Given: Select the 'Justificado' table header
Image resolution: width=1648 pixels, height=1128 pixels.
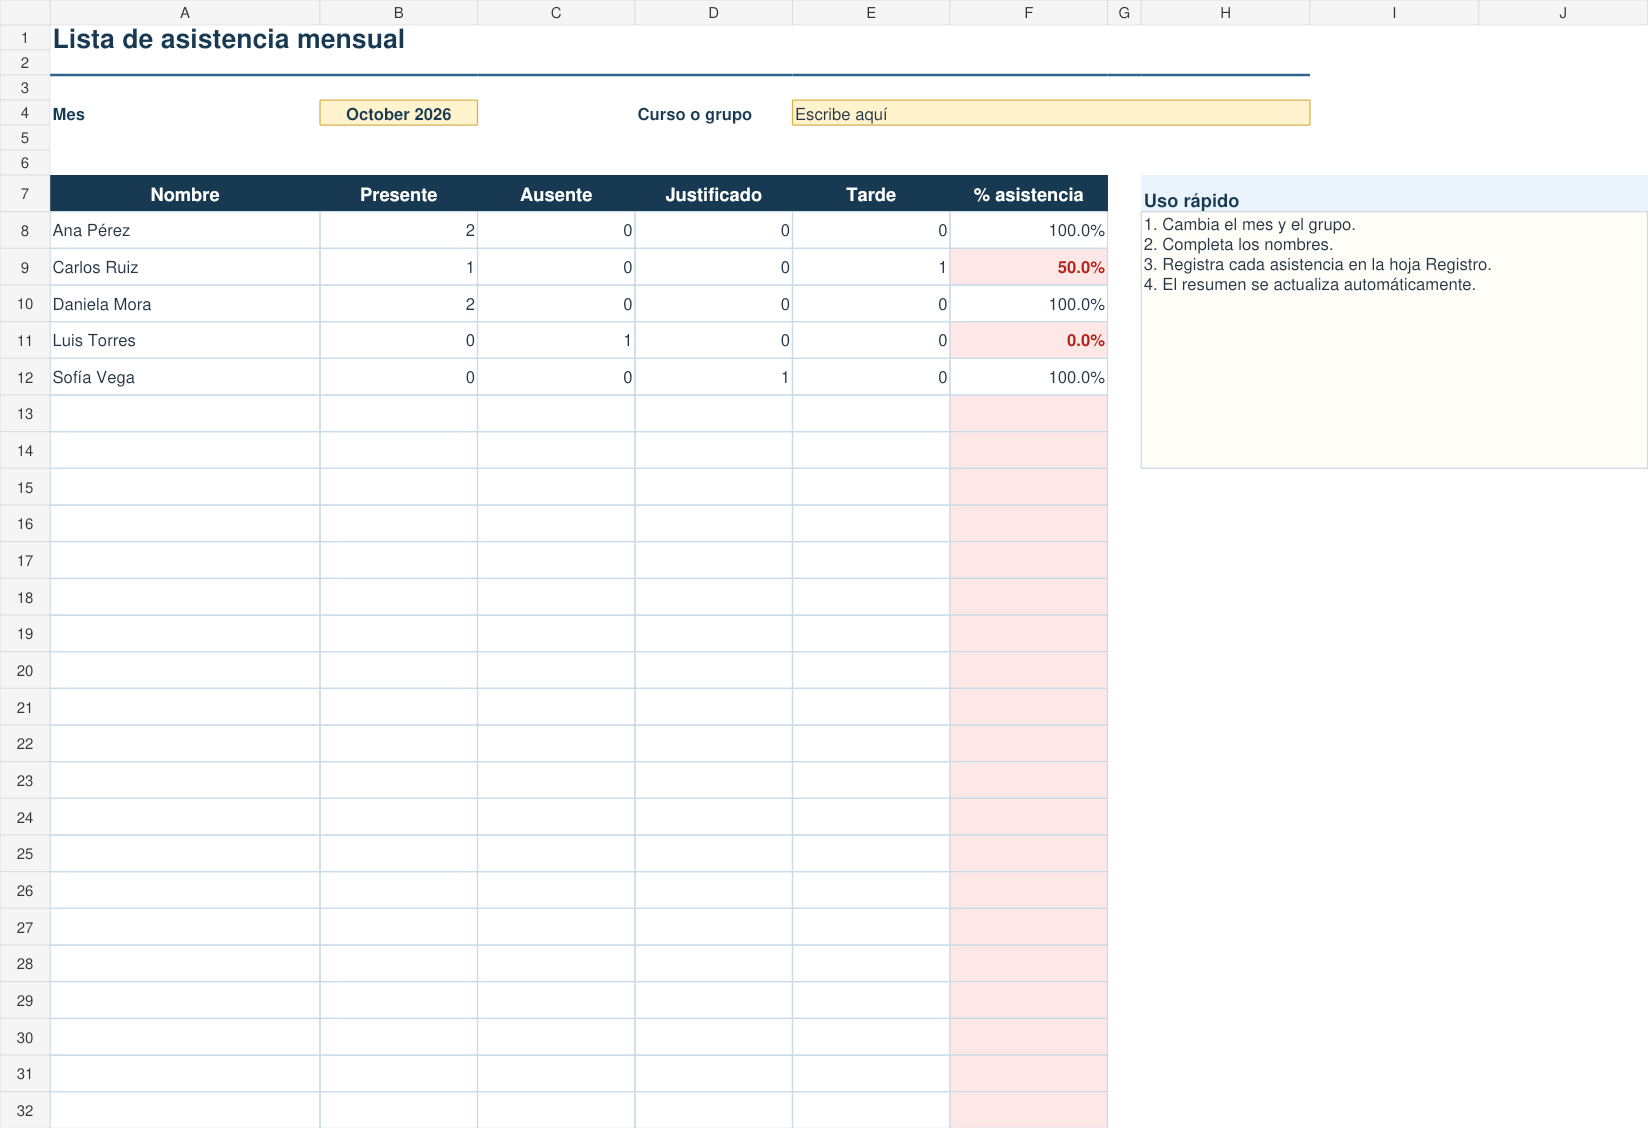Looking at the screenshot, I should click(713, 194).
